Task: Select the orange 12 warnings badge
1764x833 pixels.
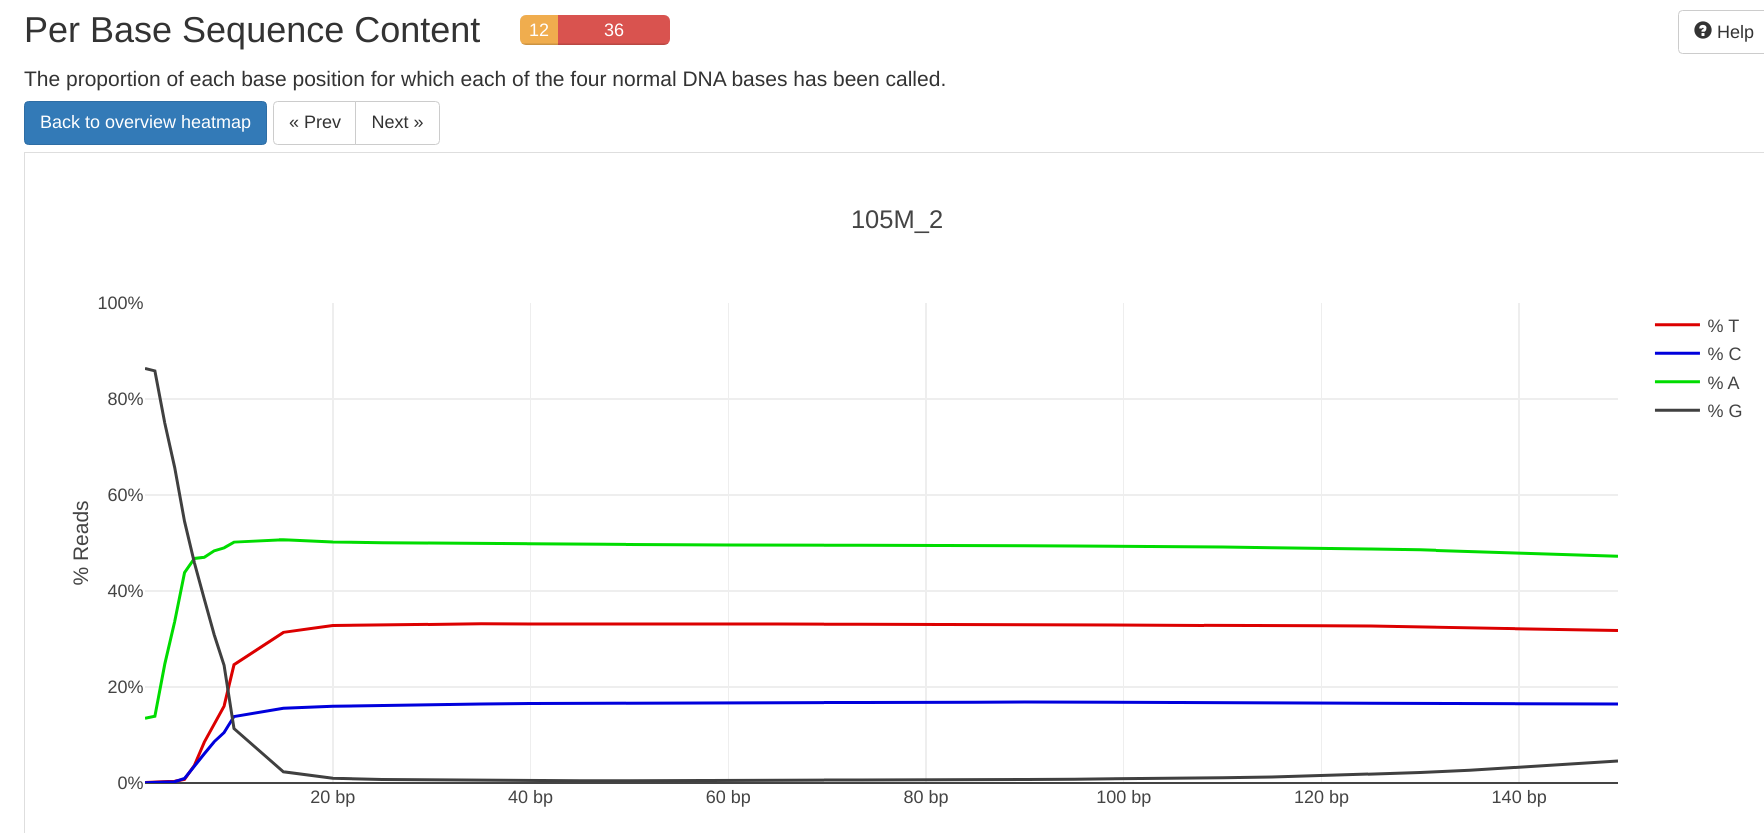Action: point(539,30)
